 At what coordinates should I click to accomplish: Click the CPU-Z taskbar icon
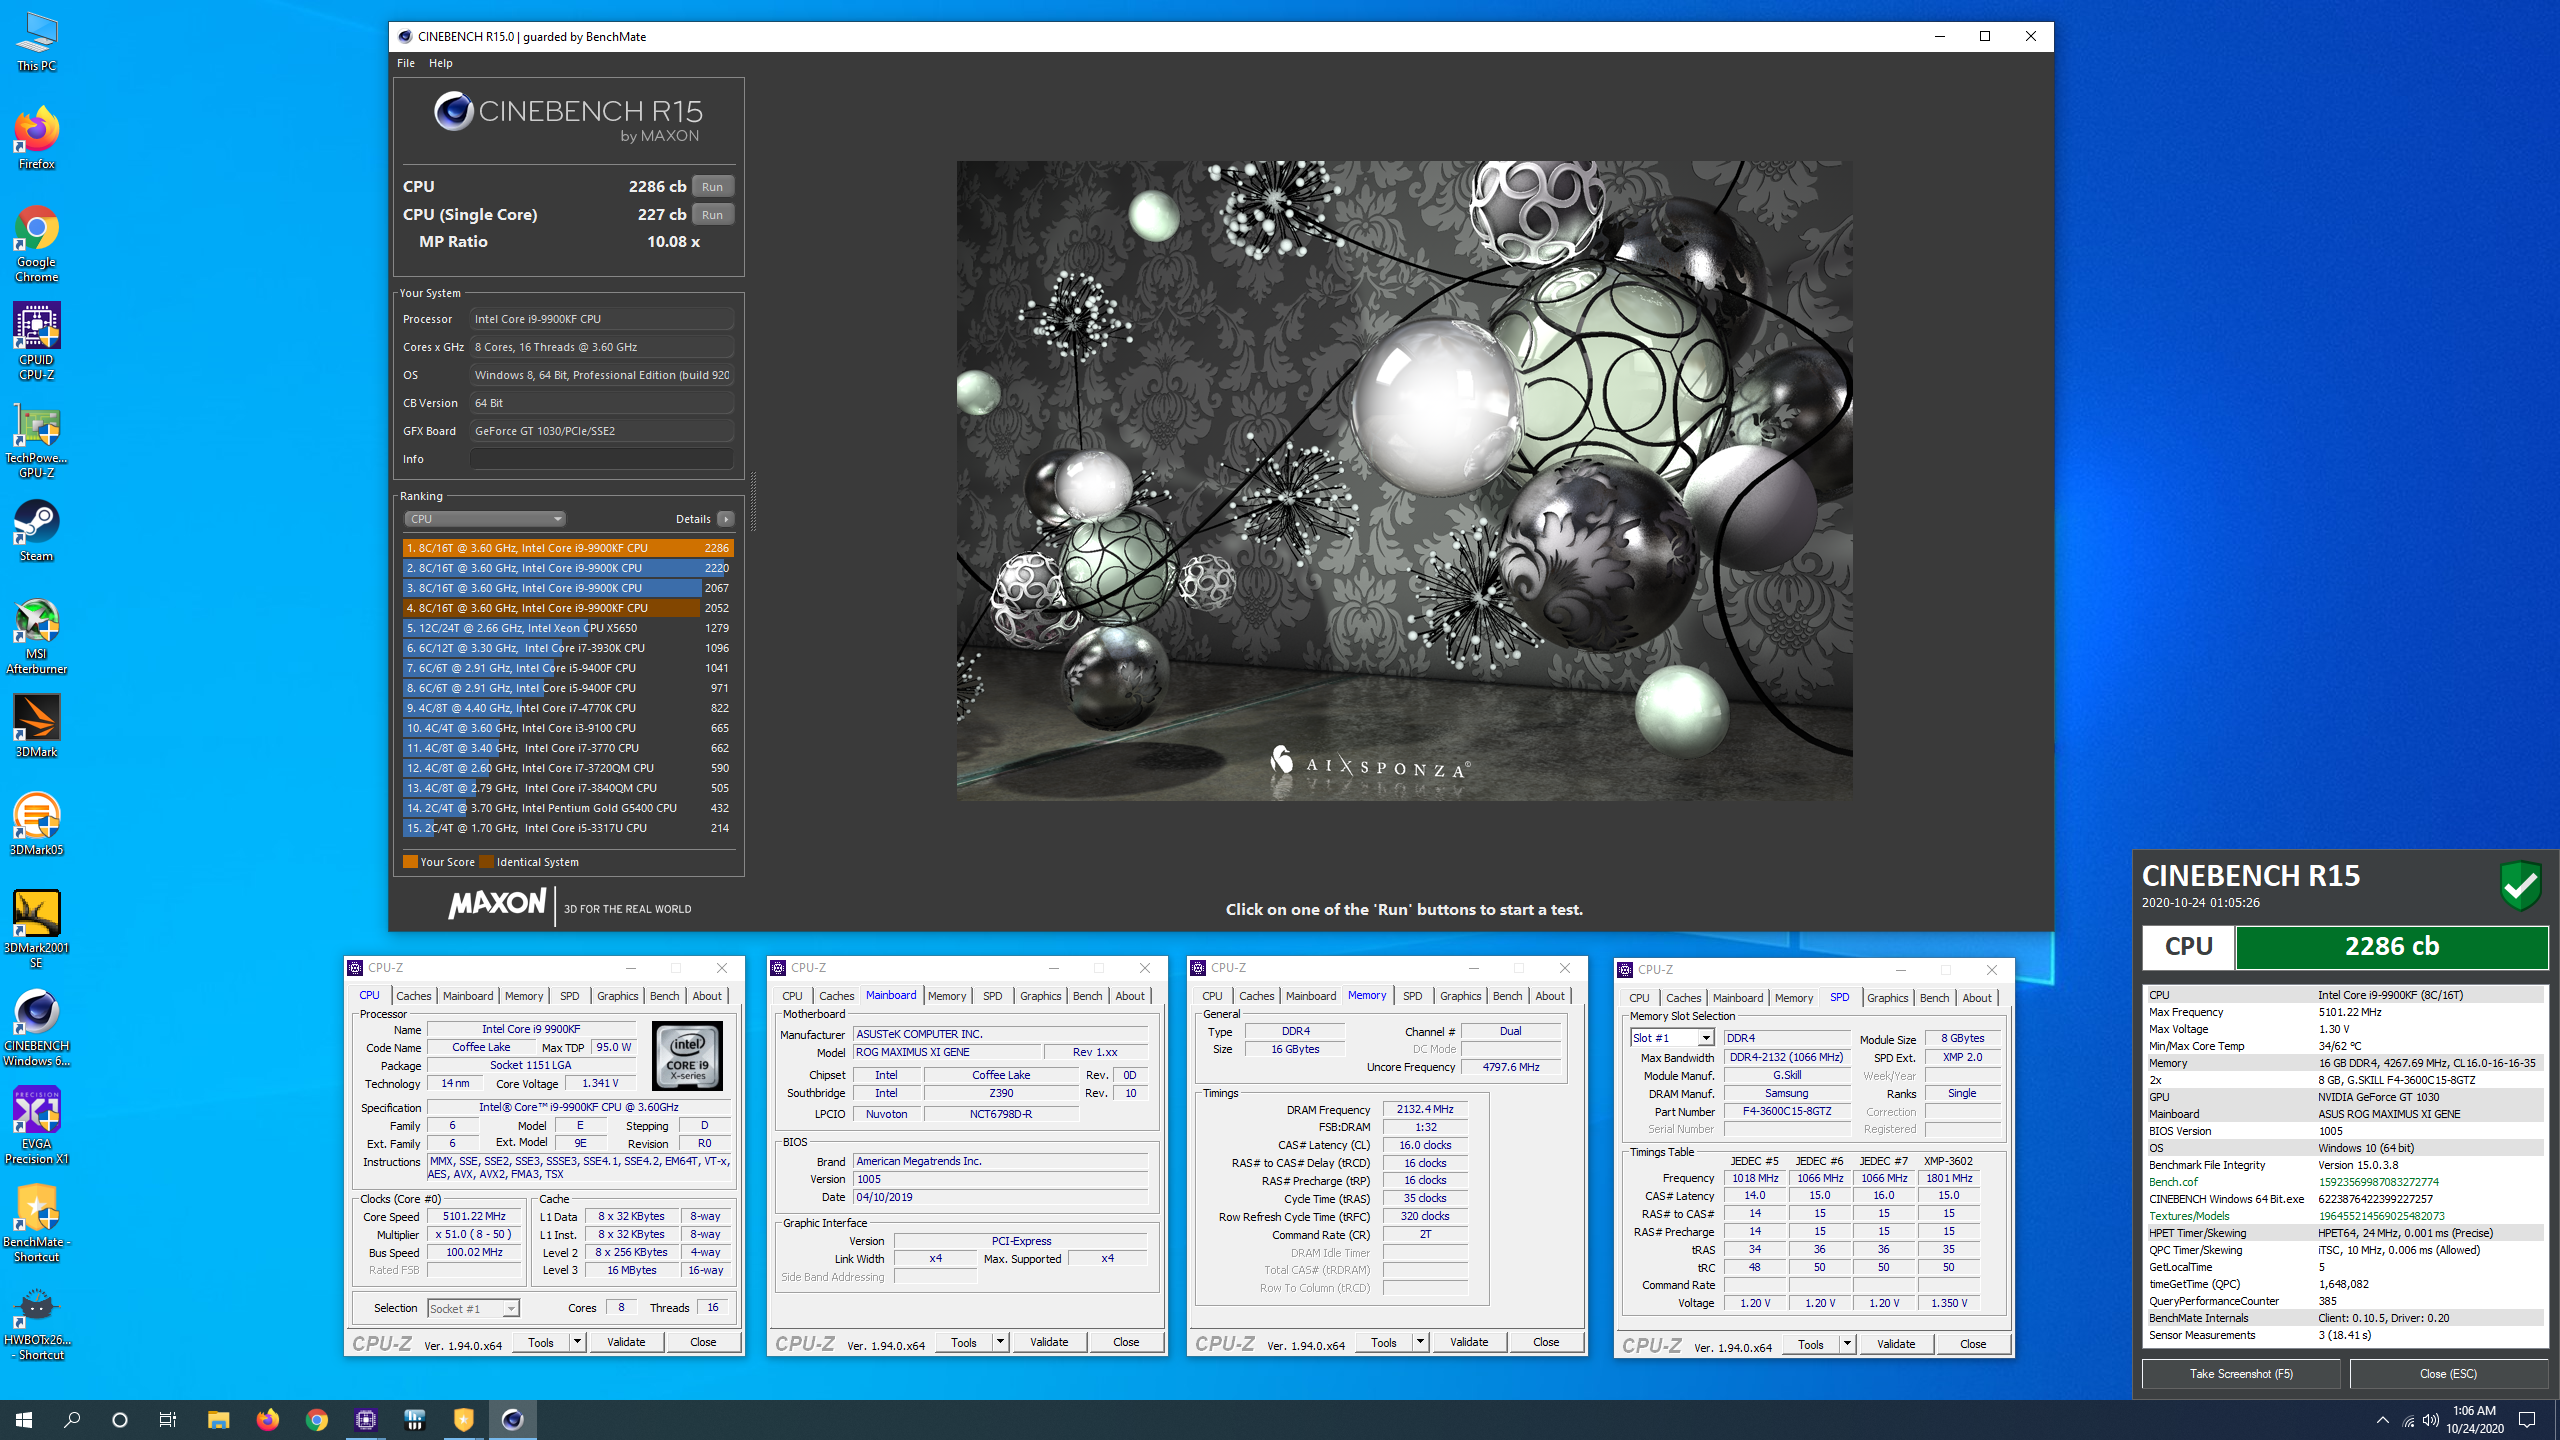click(x=366, y=1419)
